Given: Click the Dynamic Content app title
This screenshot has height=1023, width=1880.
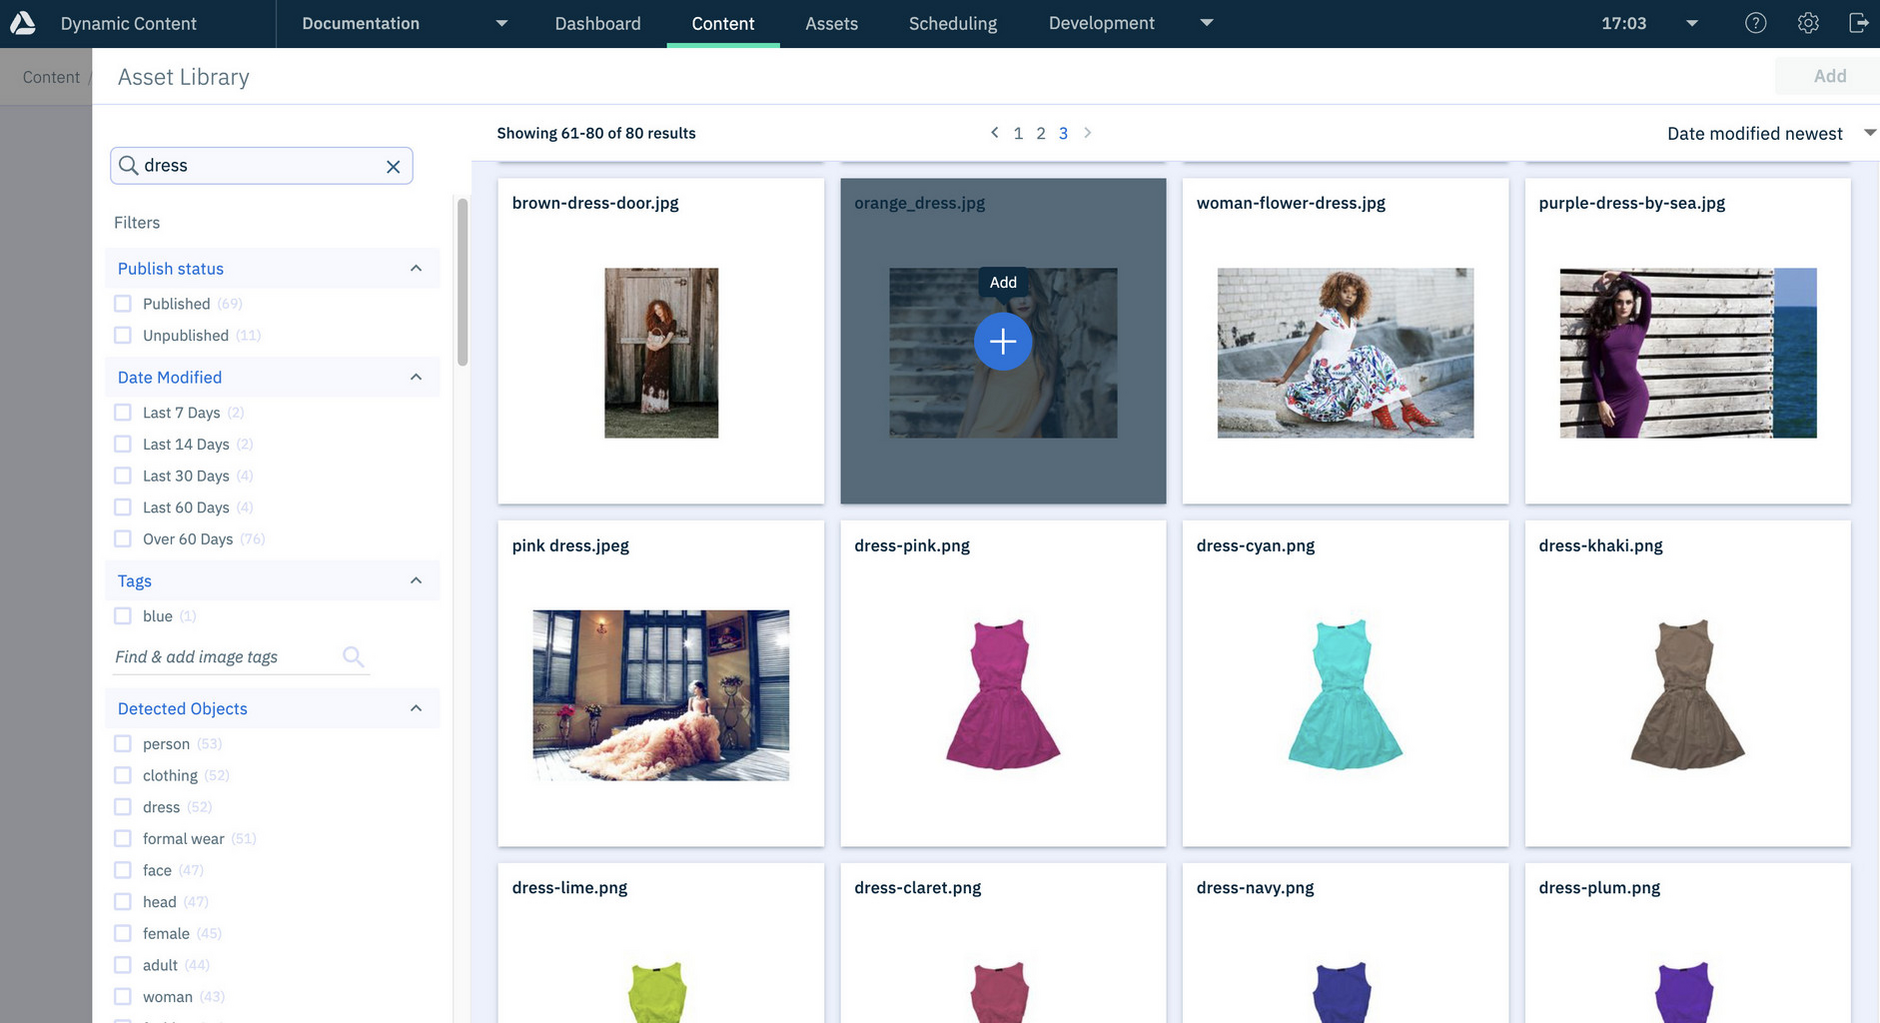Looking at the screenshot, I should pyautogui.click(x=128, y=23).
